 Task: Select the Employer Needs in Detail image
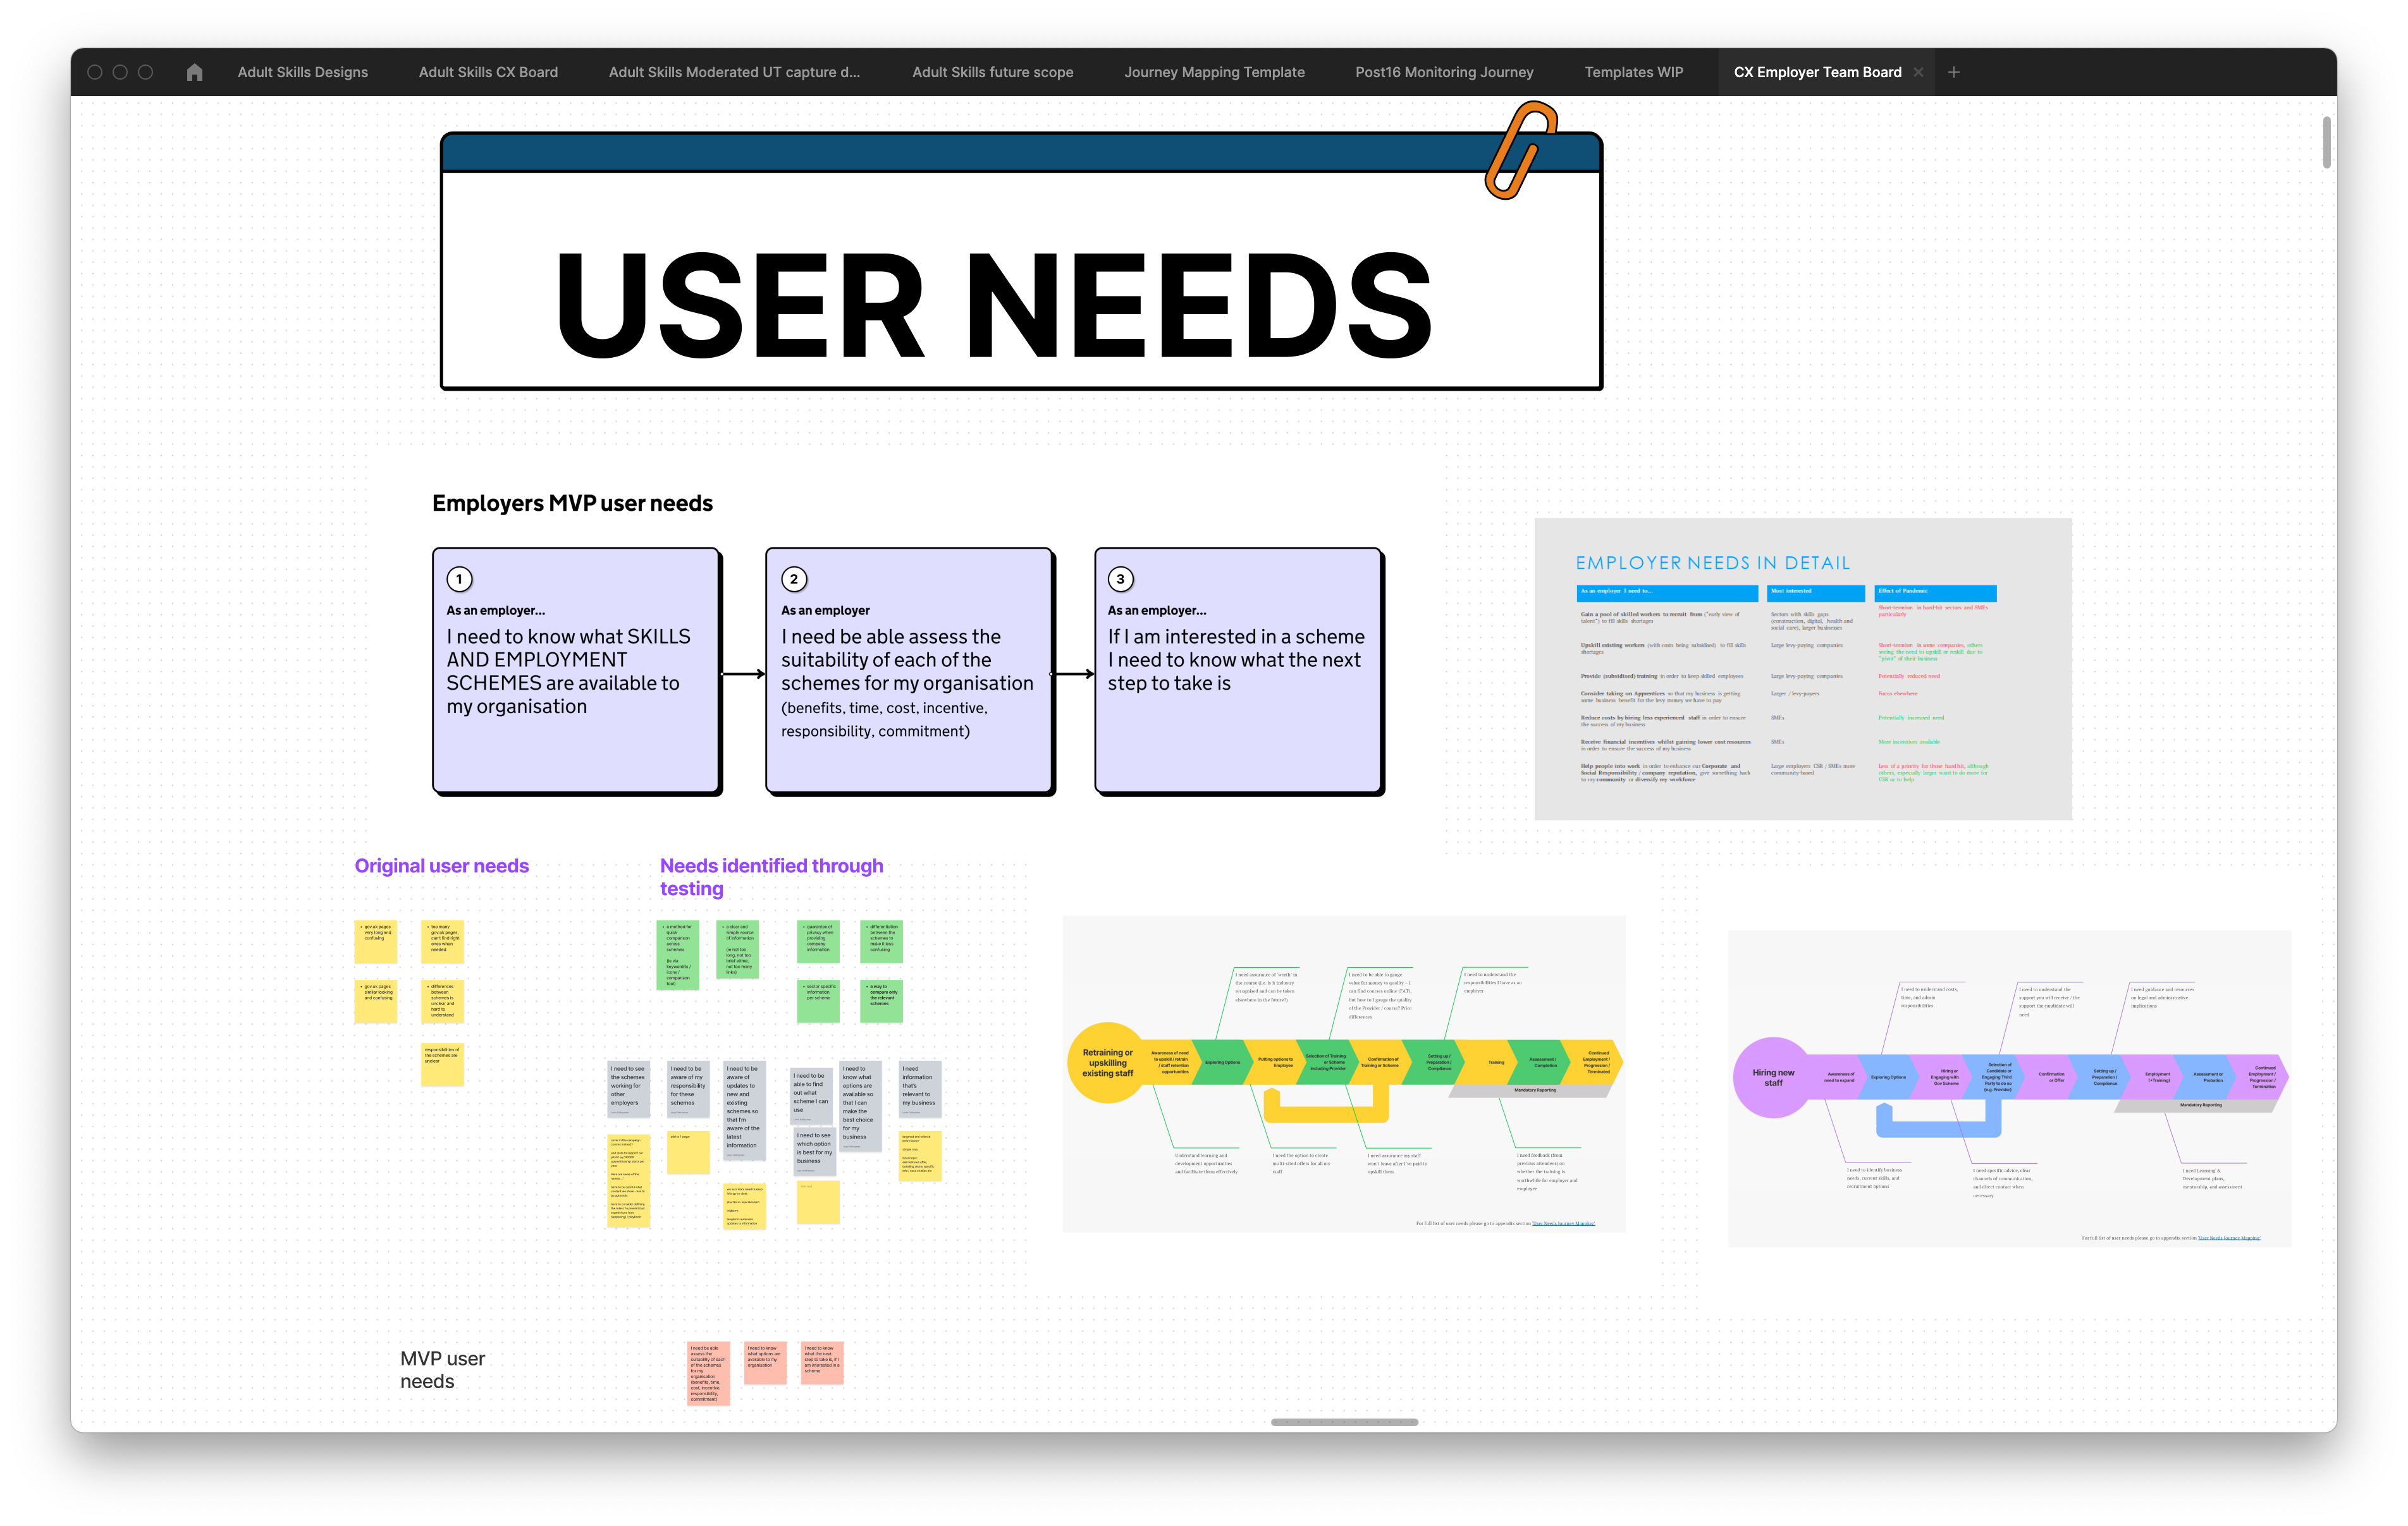(x=1802, y=668)
